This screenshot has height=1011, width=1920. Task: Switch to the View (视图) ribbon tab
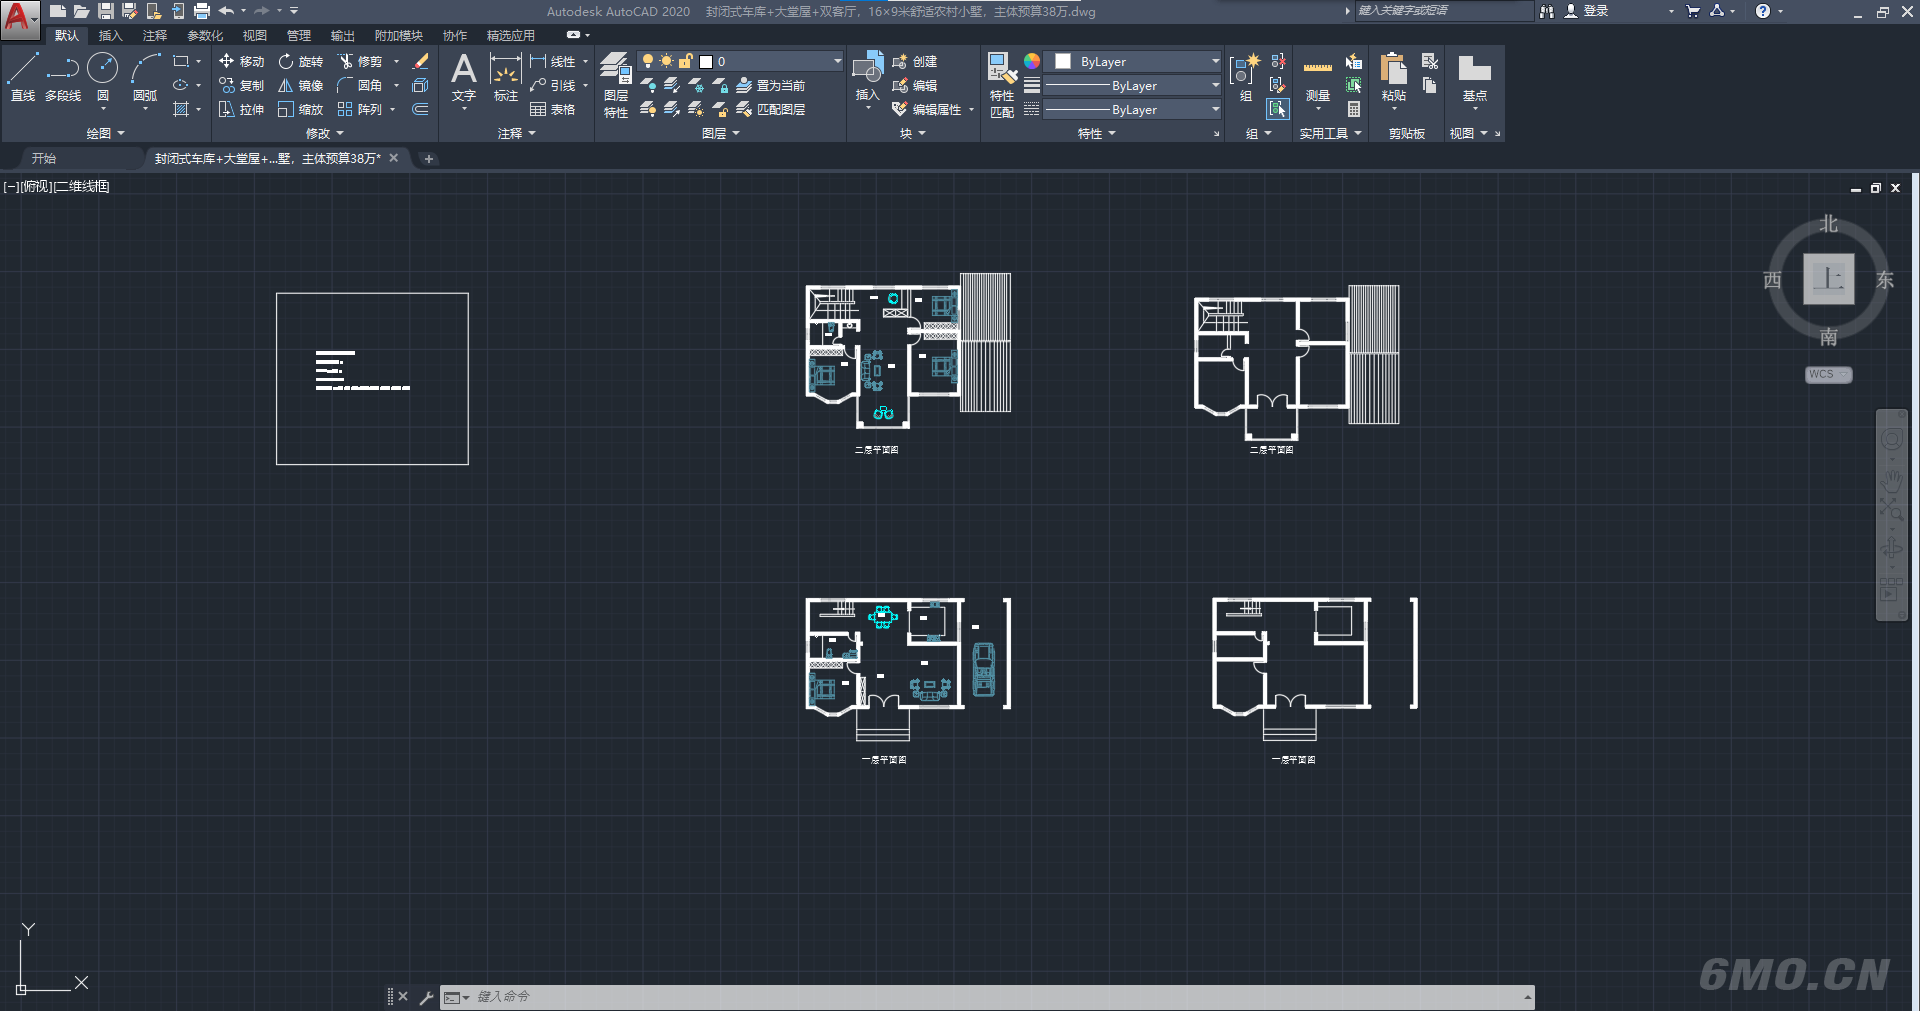254,35
